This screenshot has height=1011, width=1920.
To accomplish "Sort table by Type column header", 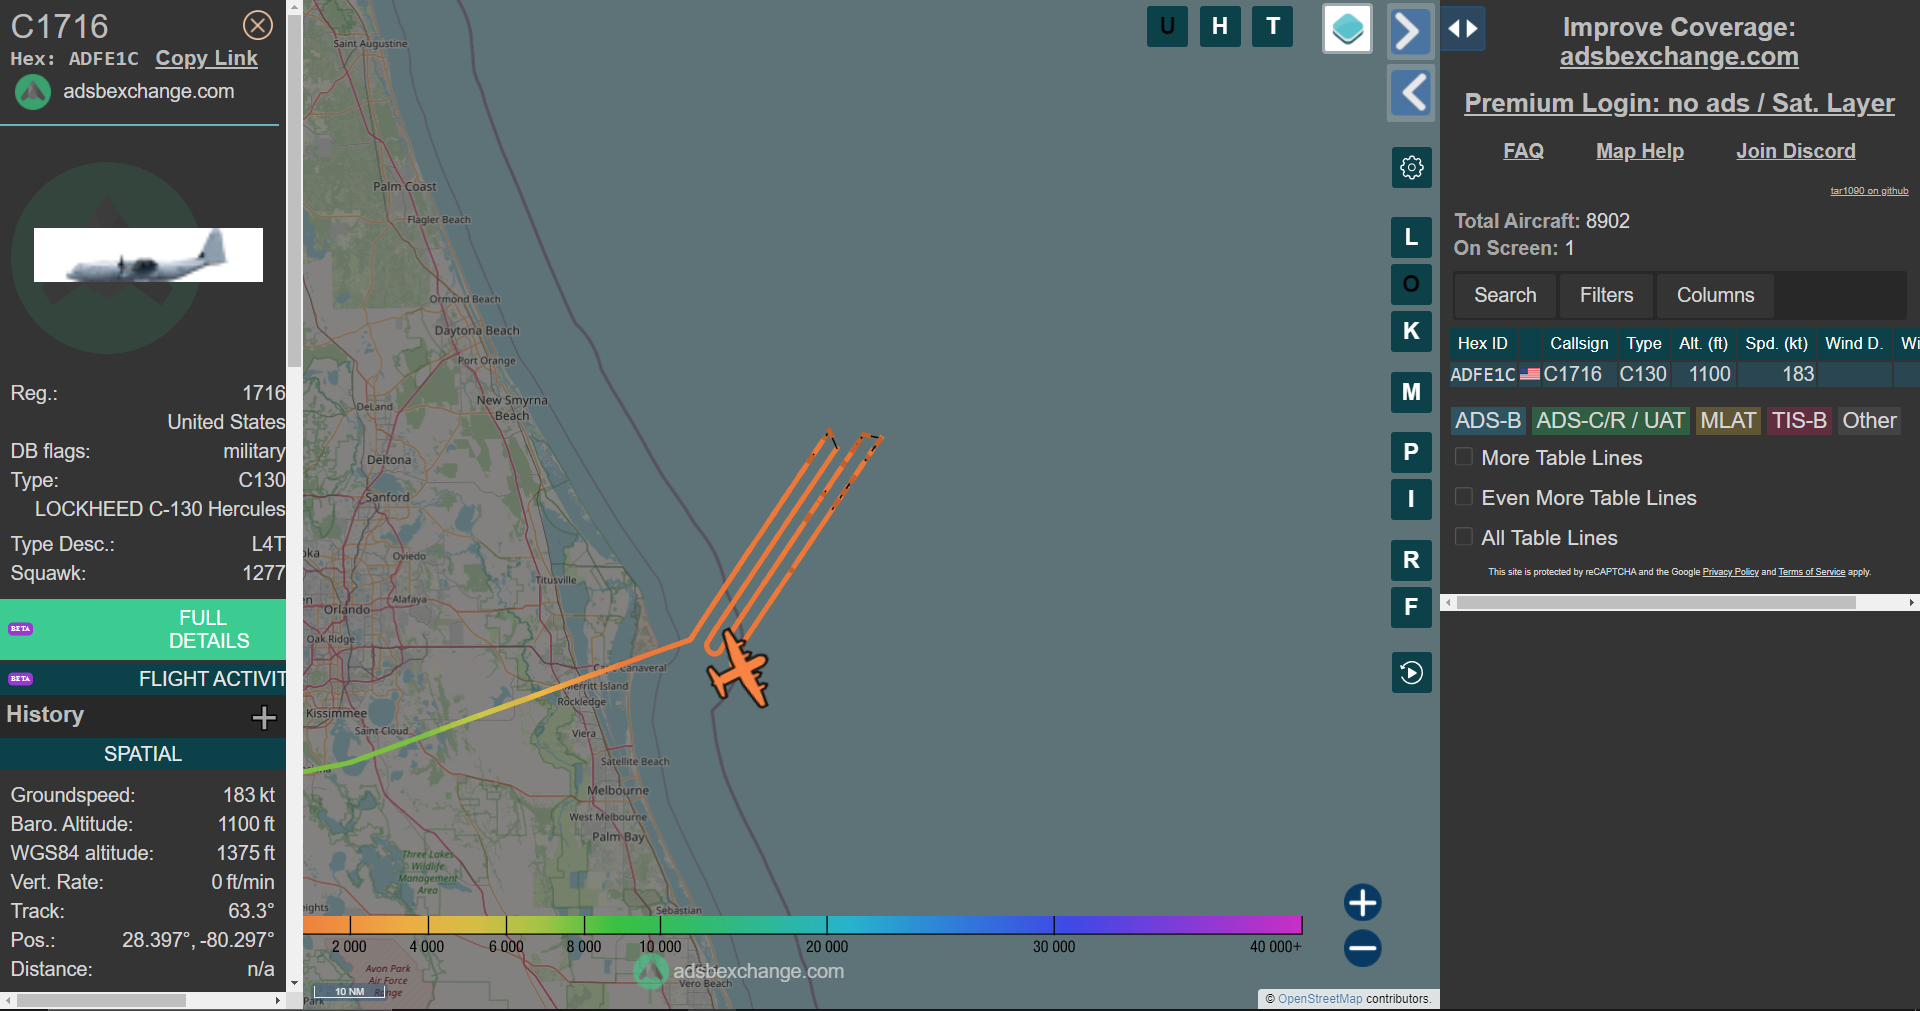I will click(x=1643, y=343).
